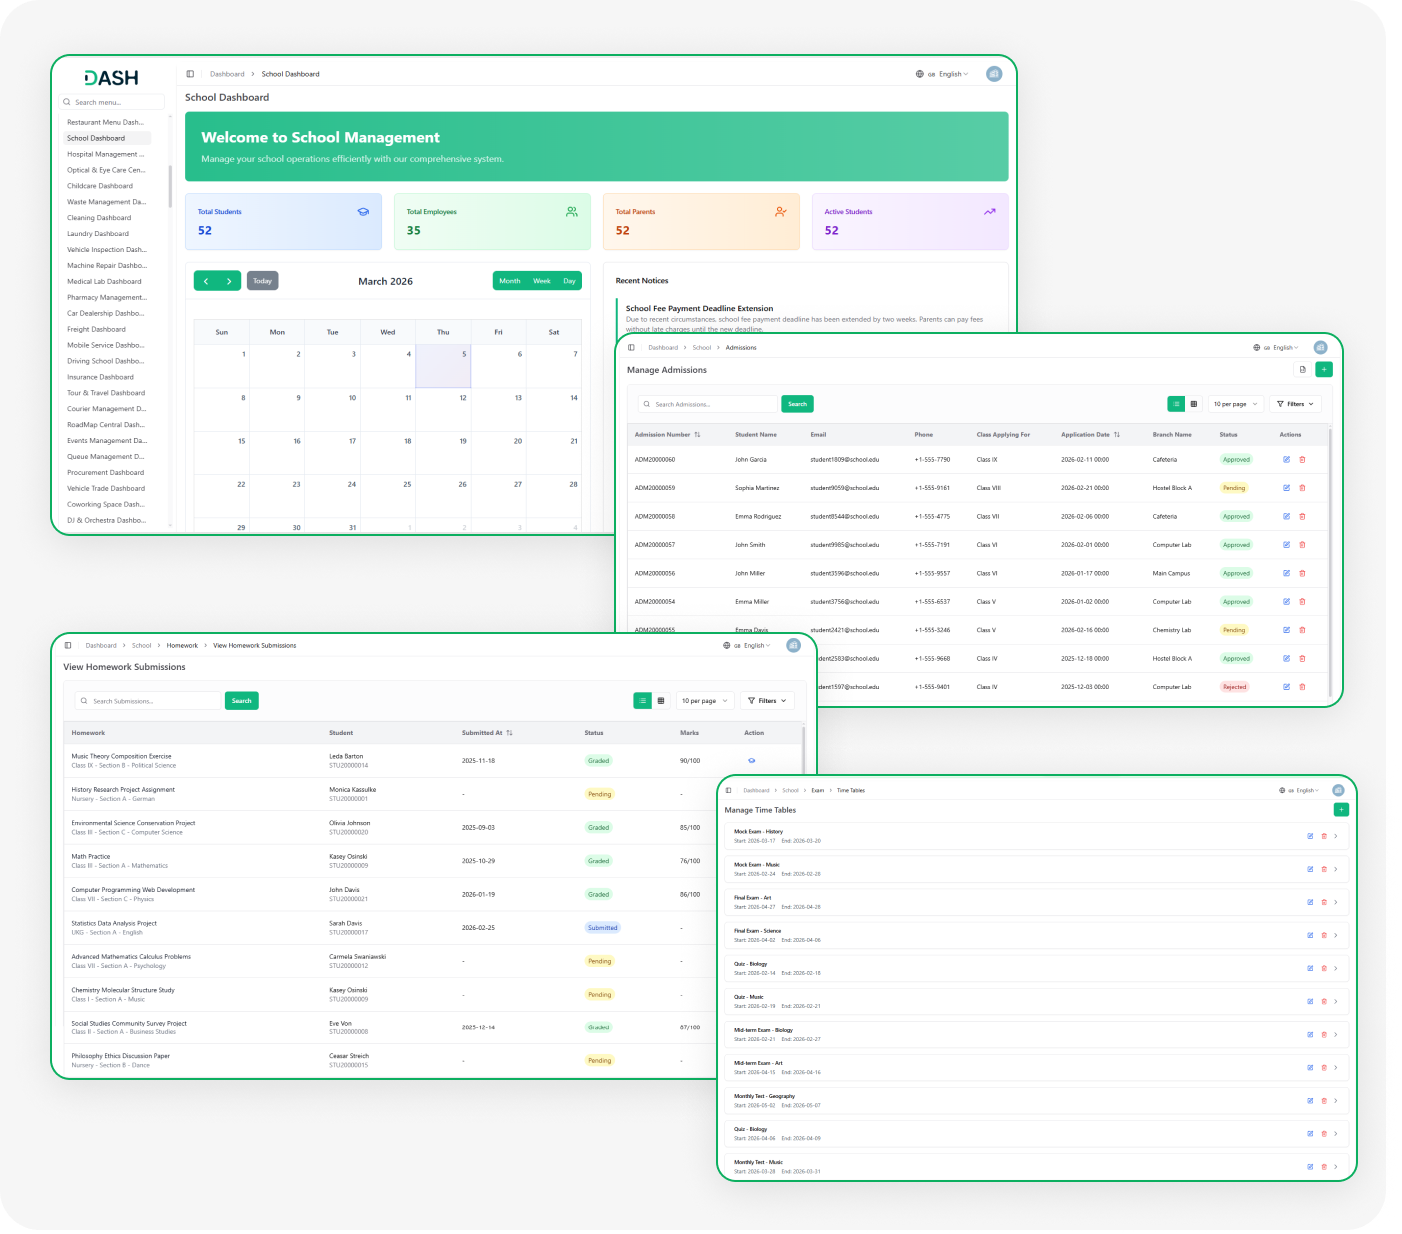This screenshot has height=1234, width=1402.
Task: Open the 10 per page dropdown in Admissions
Action: pyautogui.click(x=1236, y=404)
